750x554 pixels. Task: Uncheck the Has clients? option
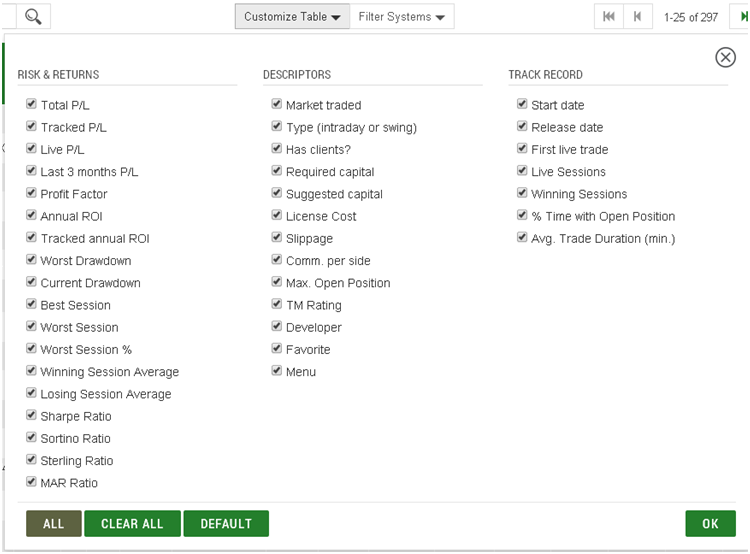(276, 148)
